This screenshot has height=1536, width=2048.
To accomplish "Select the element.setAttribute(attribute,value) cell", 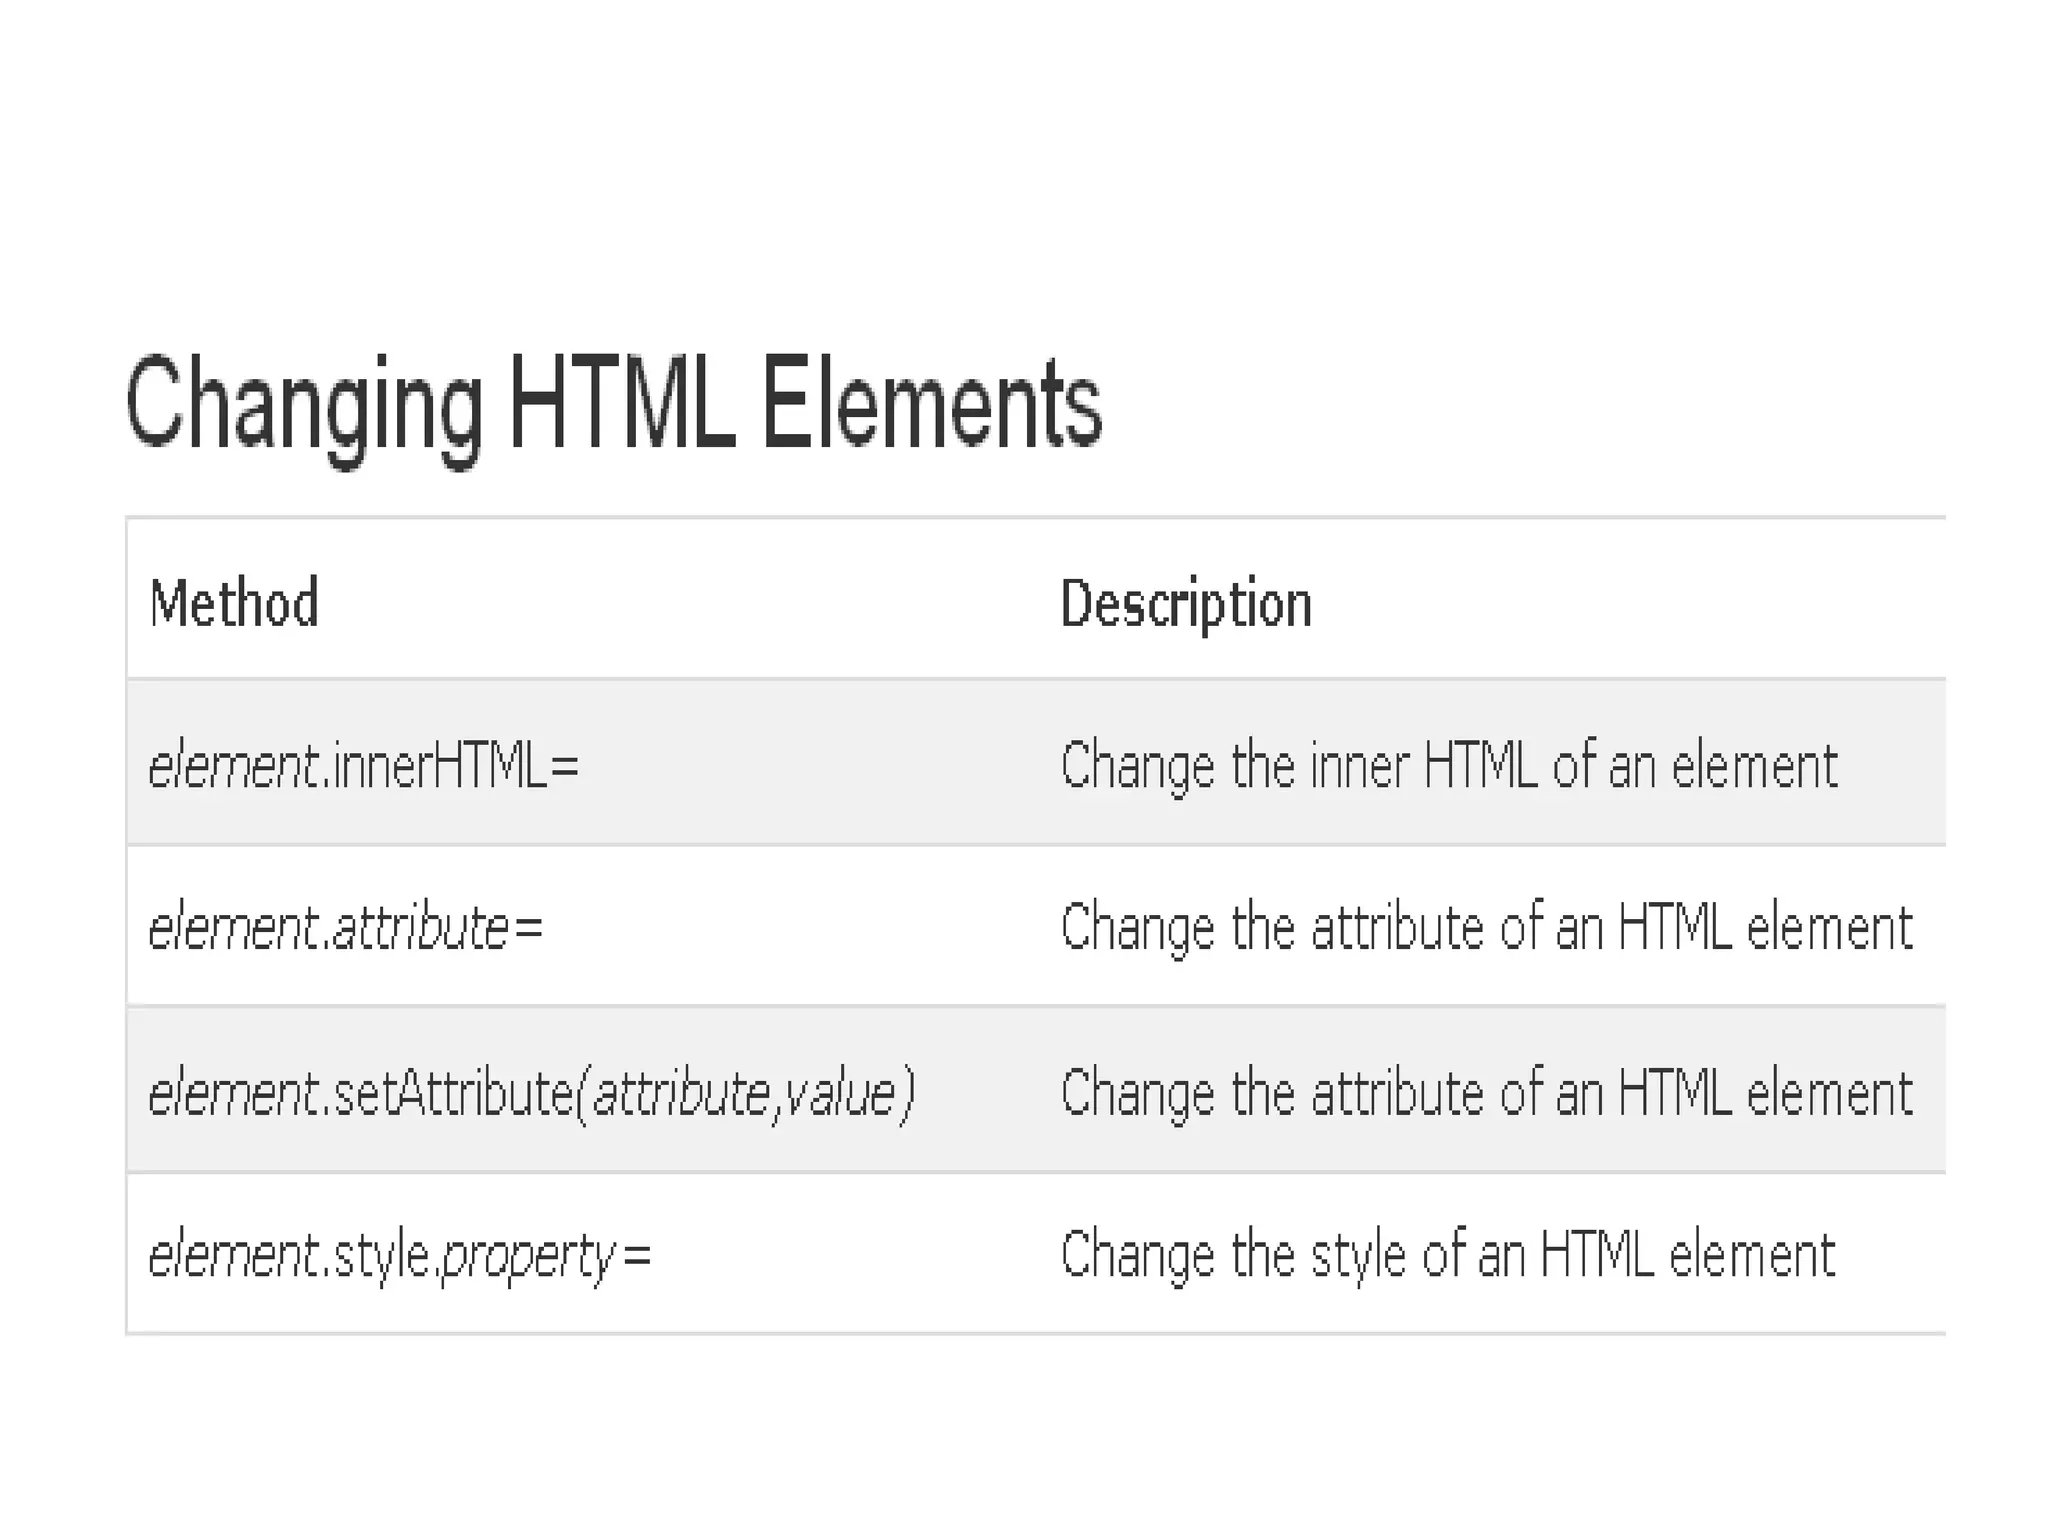I will coord(531,1093).
